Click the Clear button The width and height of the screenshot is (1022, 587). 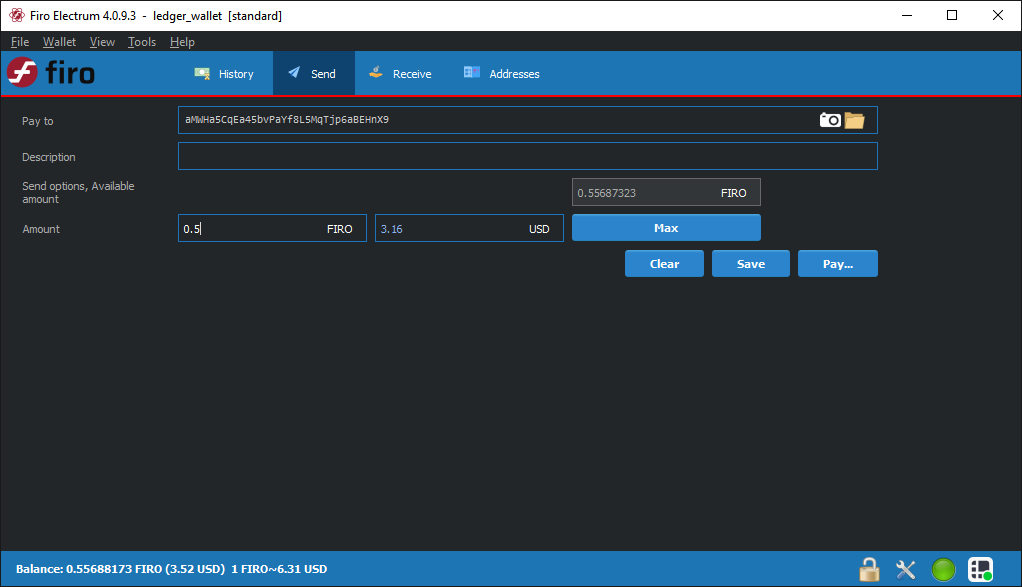click(664, 264)
